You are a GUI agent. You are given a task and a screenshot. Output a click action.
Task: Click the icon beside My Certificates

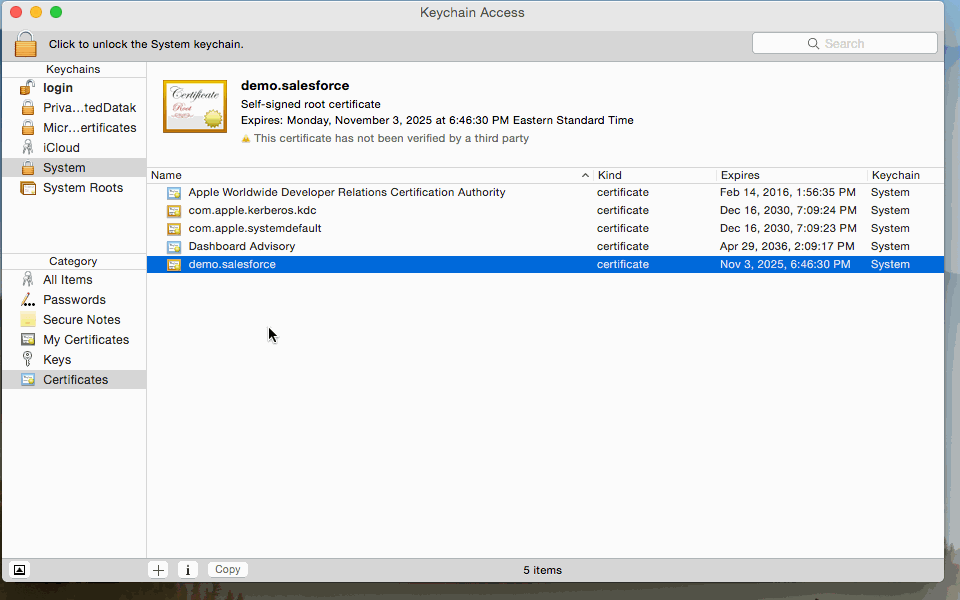28,339
